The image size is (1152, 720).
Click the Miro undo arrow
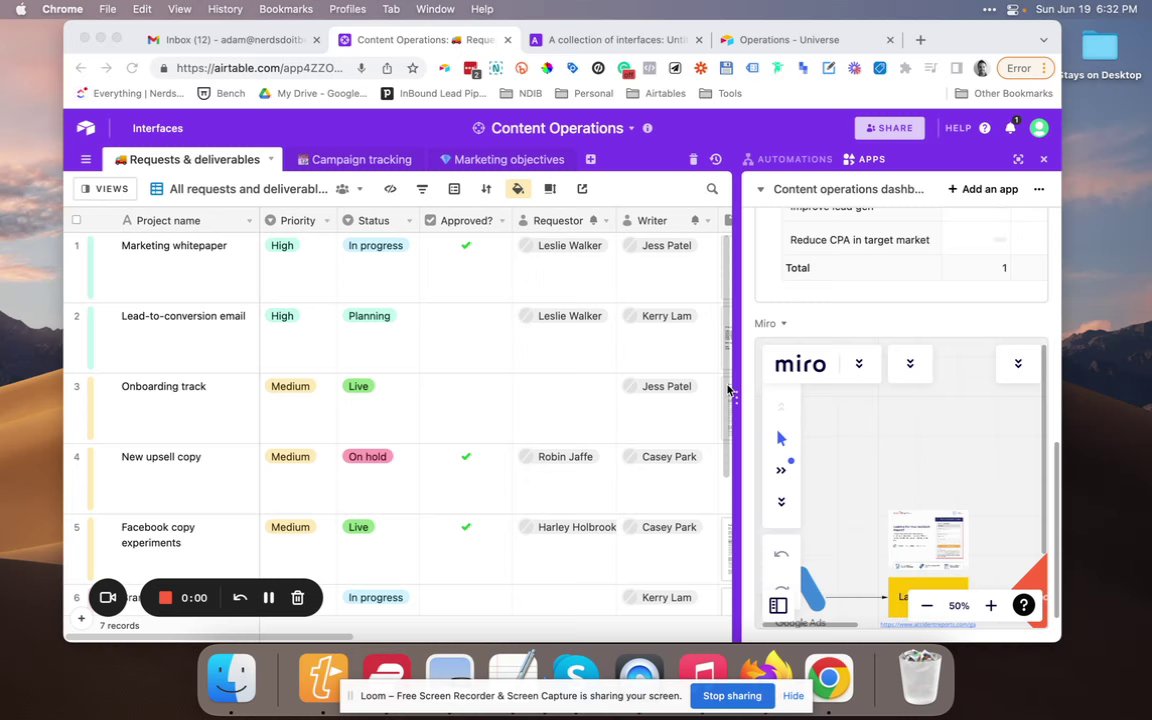(781, 554)
